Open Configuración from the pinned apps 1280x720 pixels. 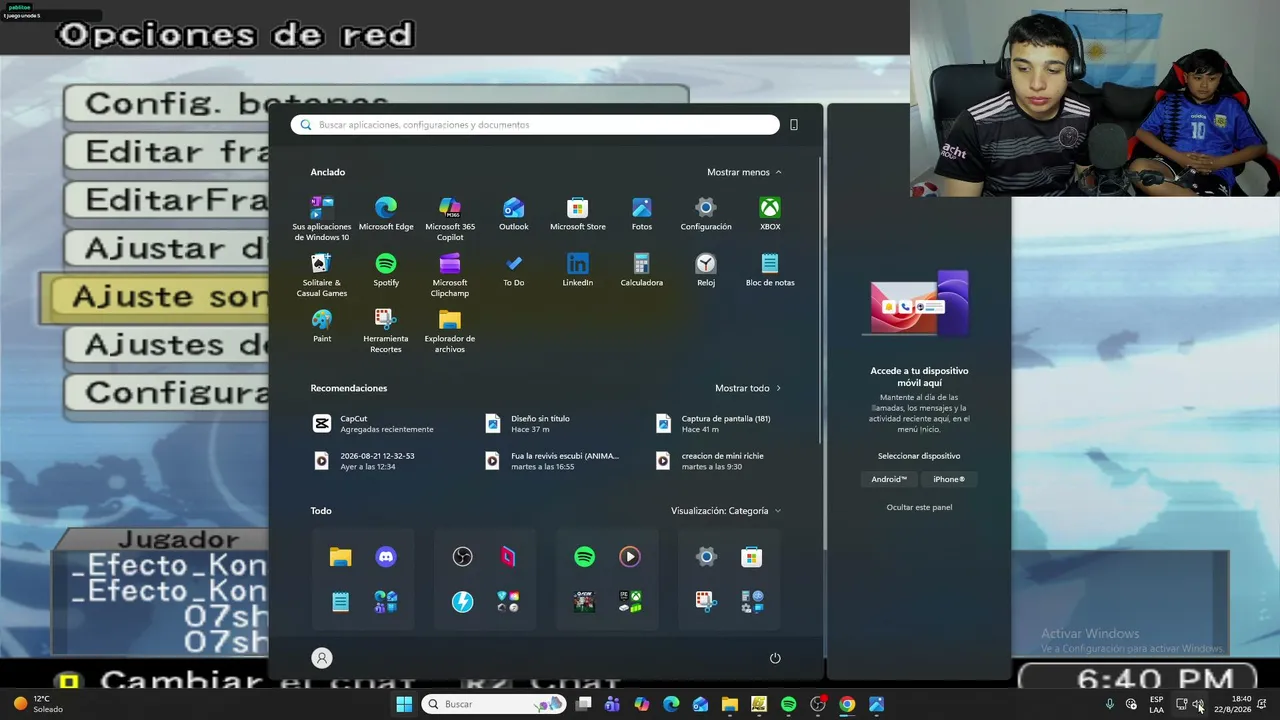(706, 214)
